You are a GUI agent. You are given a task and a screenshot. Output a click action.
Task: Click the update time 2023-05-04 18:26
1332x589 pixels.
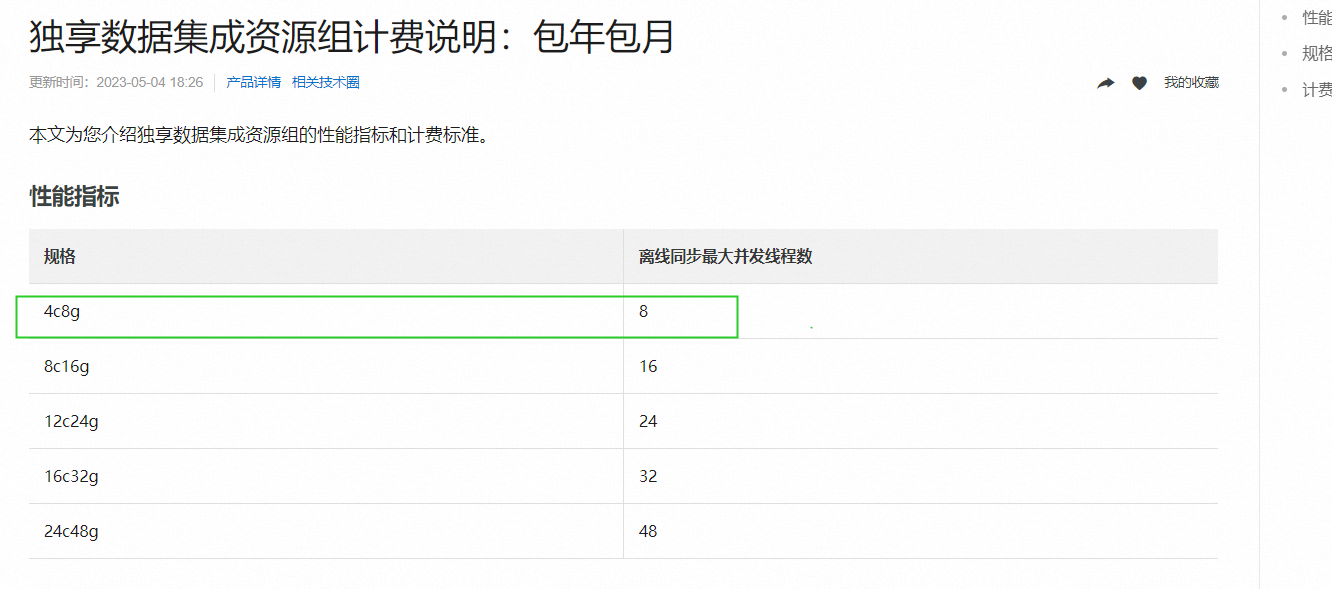pyautogui.click(x=149, y=82)
